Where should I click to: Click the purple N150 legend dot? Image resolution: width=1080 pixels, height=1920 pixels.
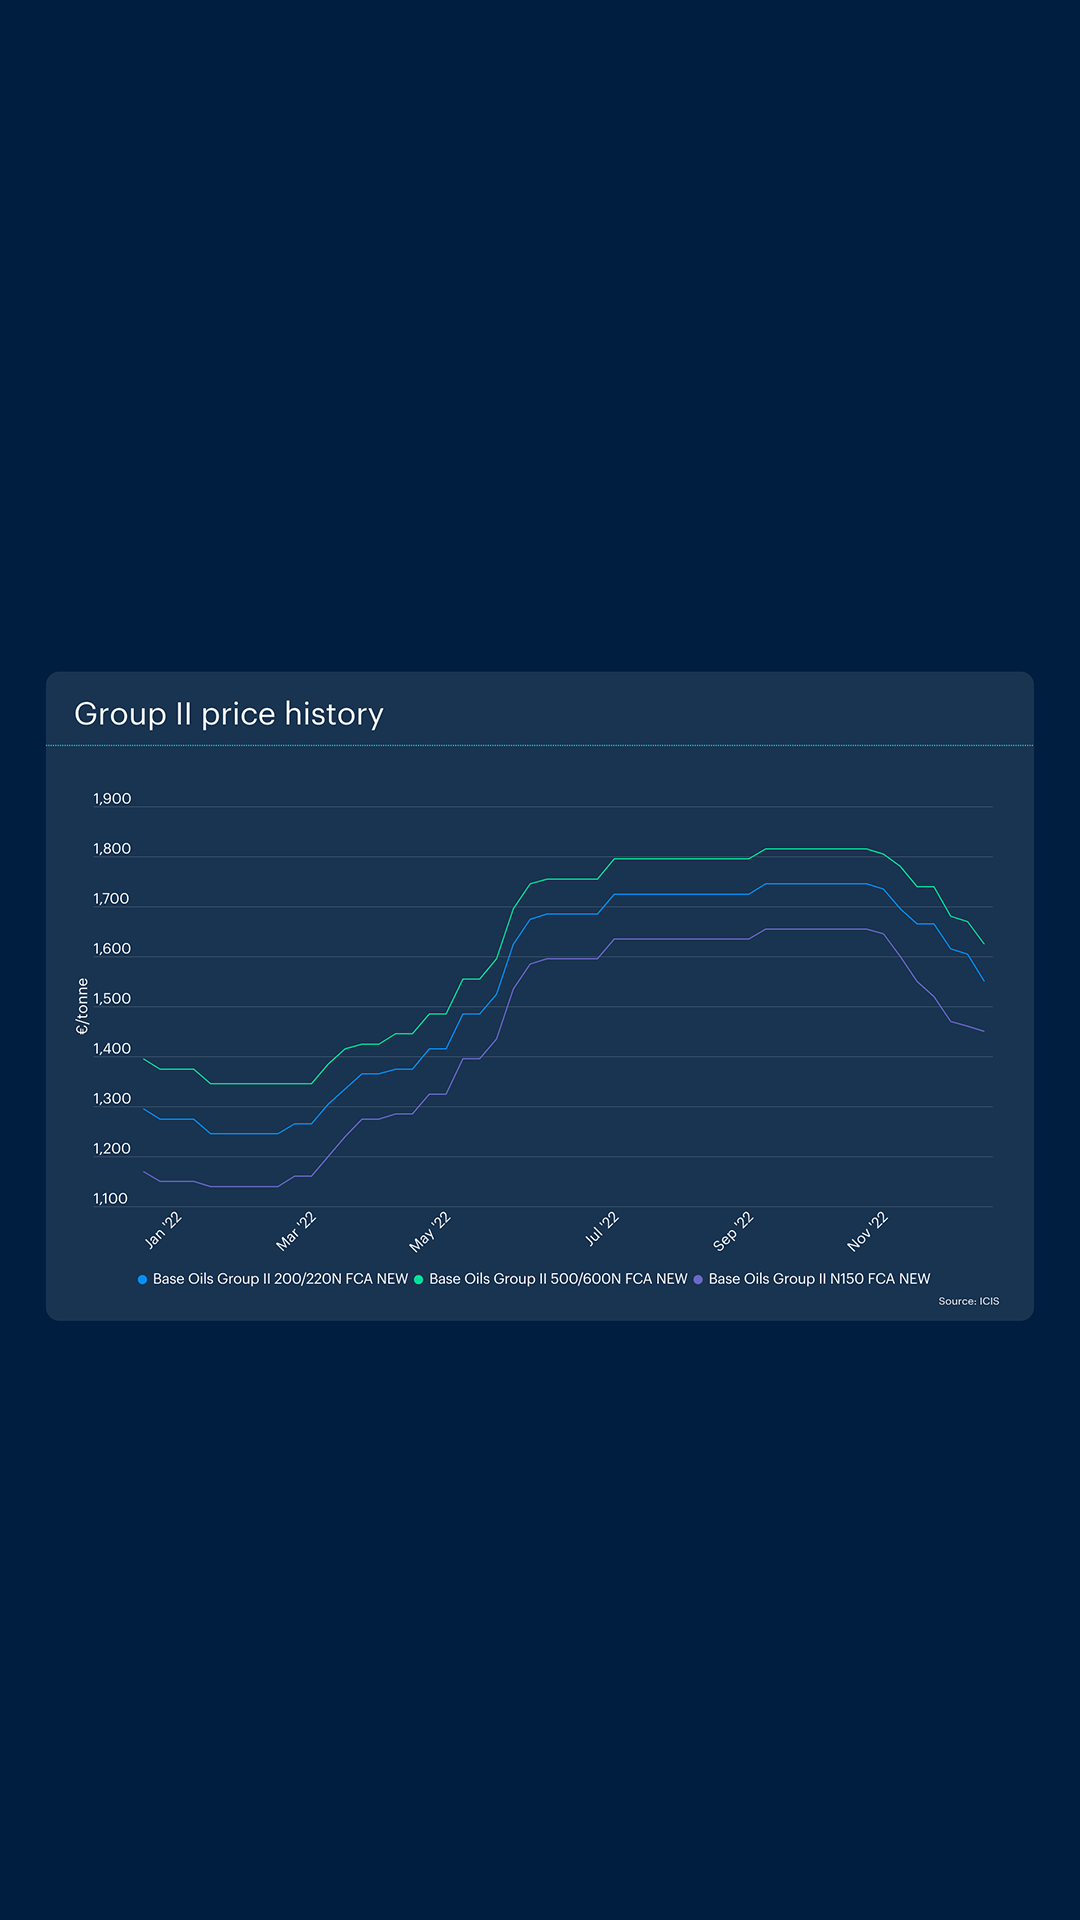click(698, 1279)
